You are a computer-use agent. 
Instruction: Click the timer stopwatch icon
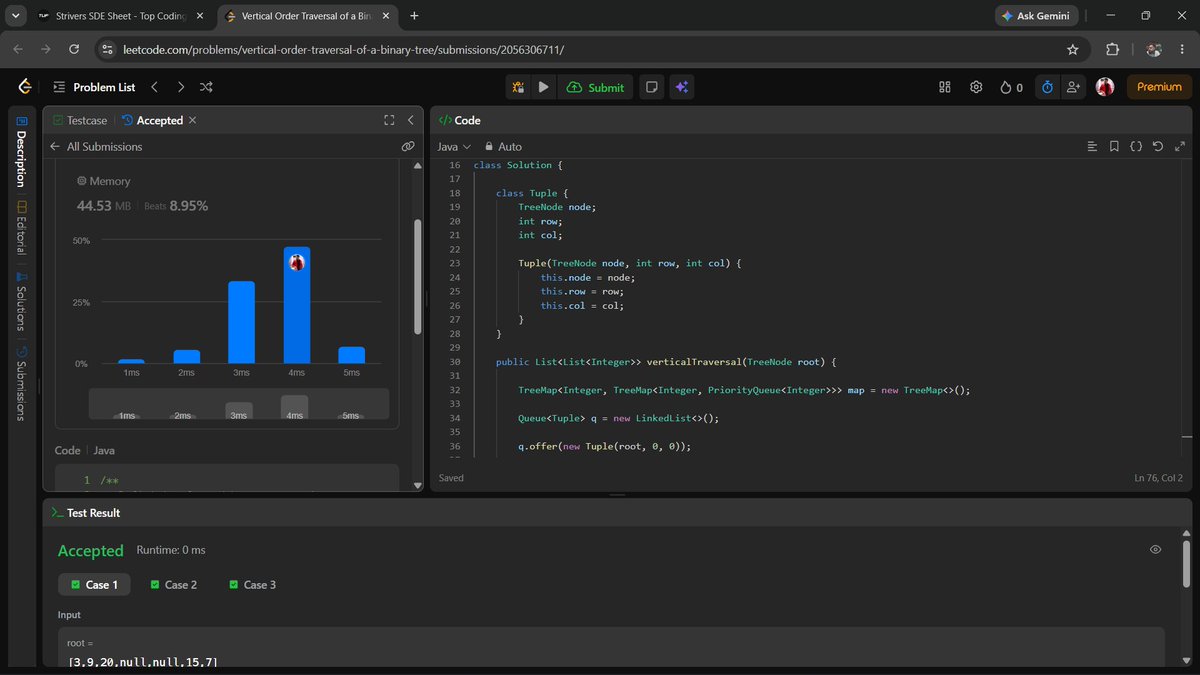[1047, 87]
